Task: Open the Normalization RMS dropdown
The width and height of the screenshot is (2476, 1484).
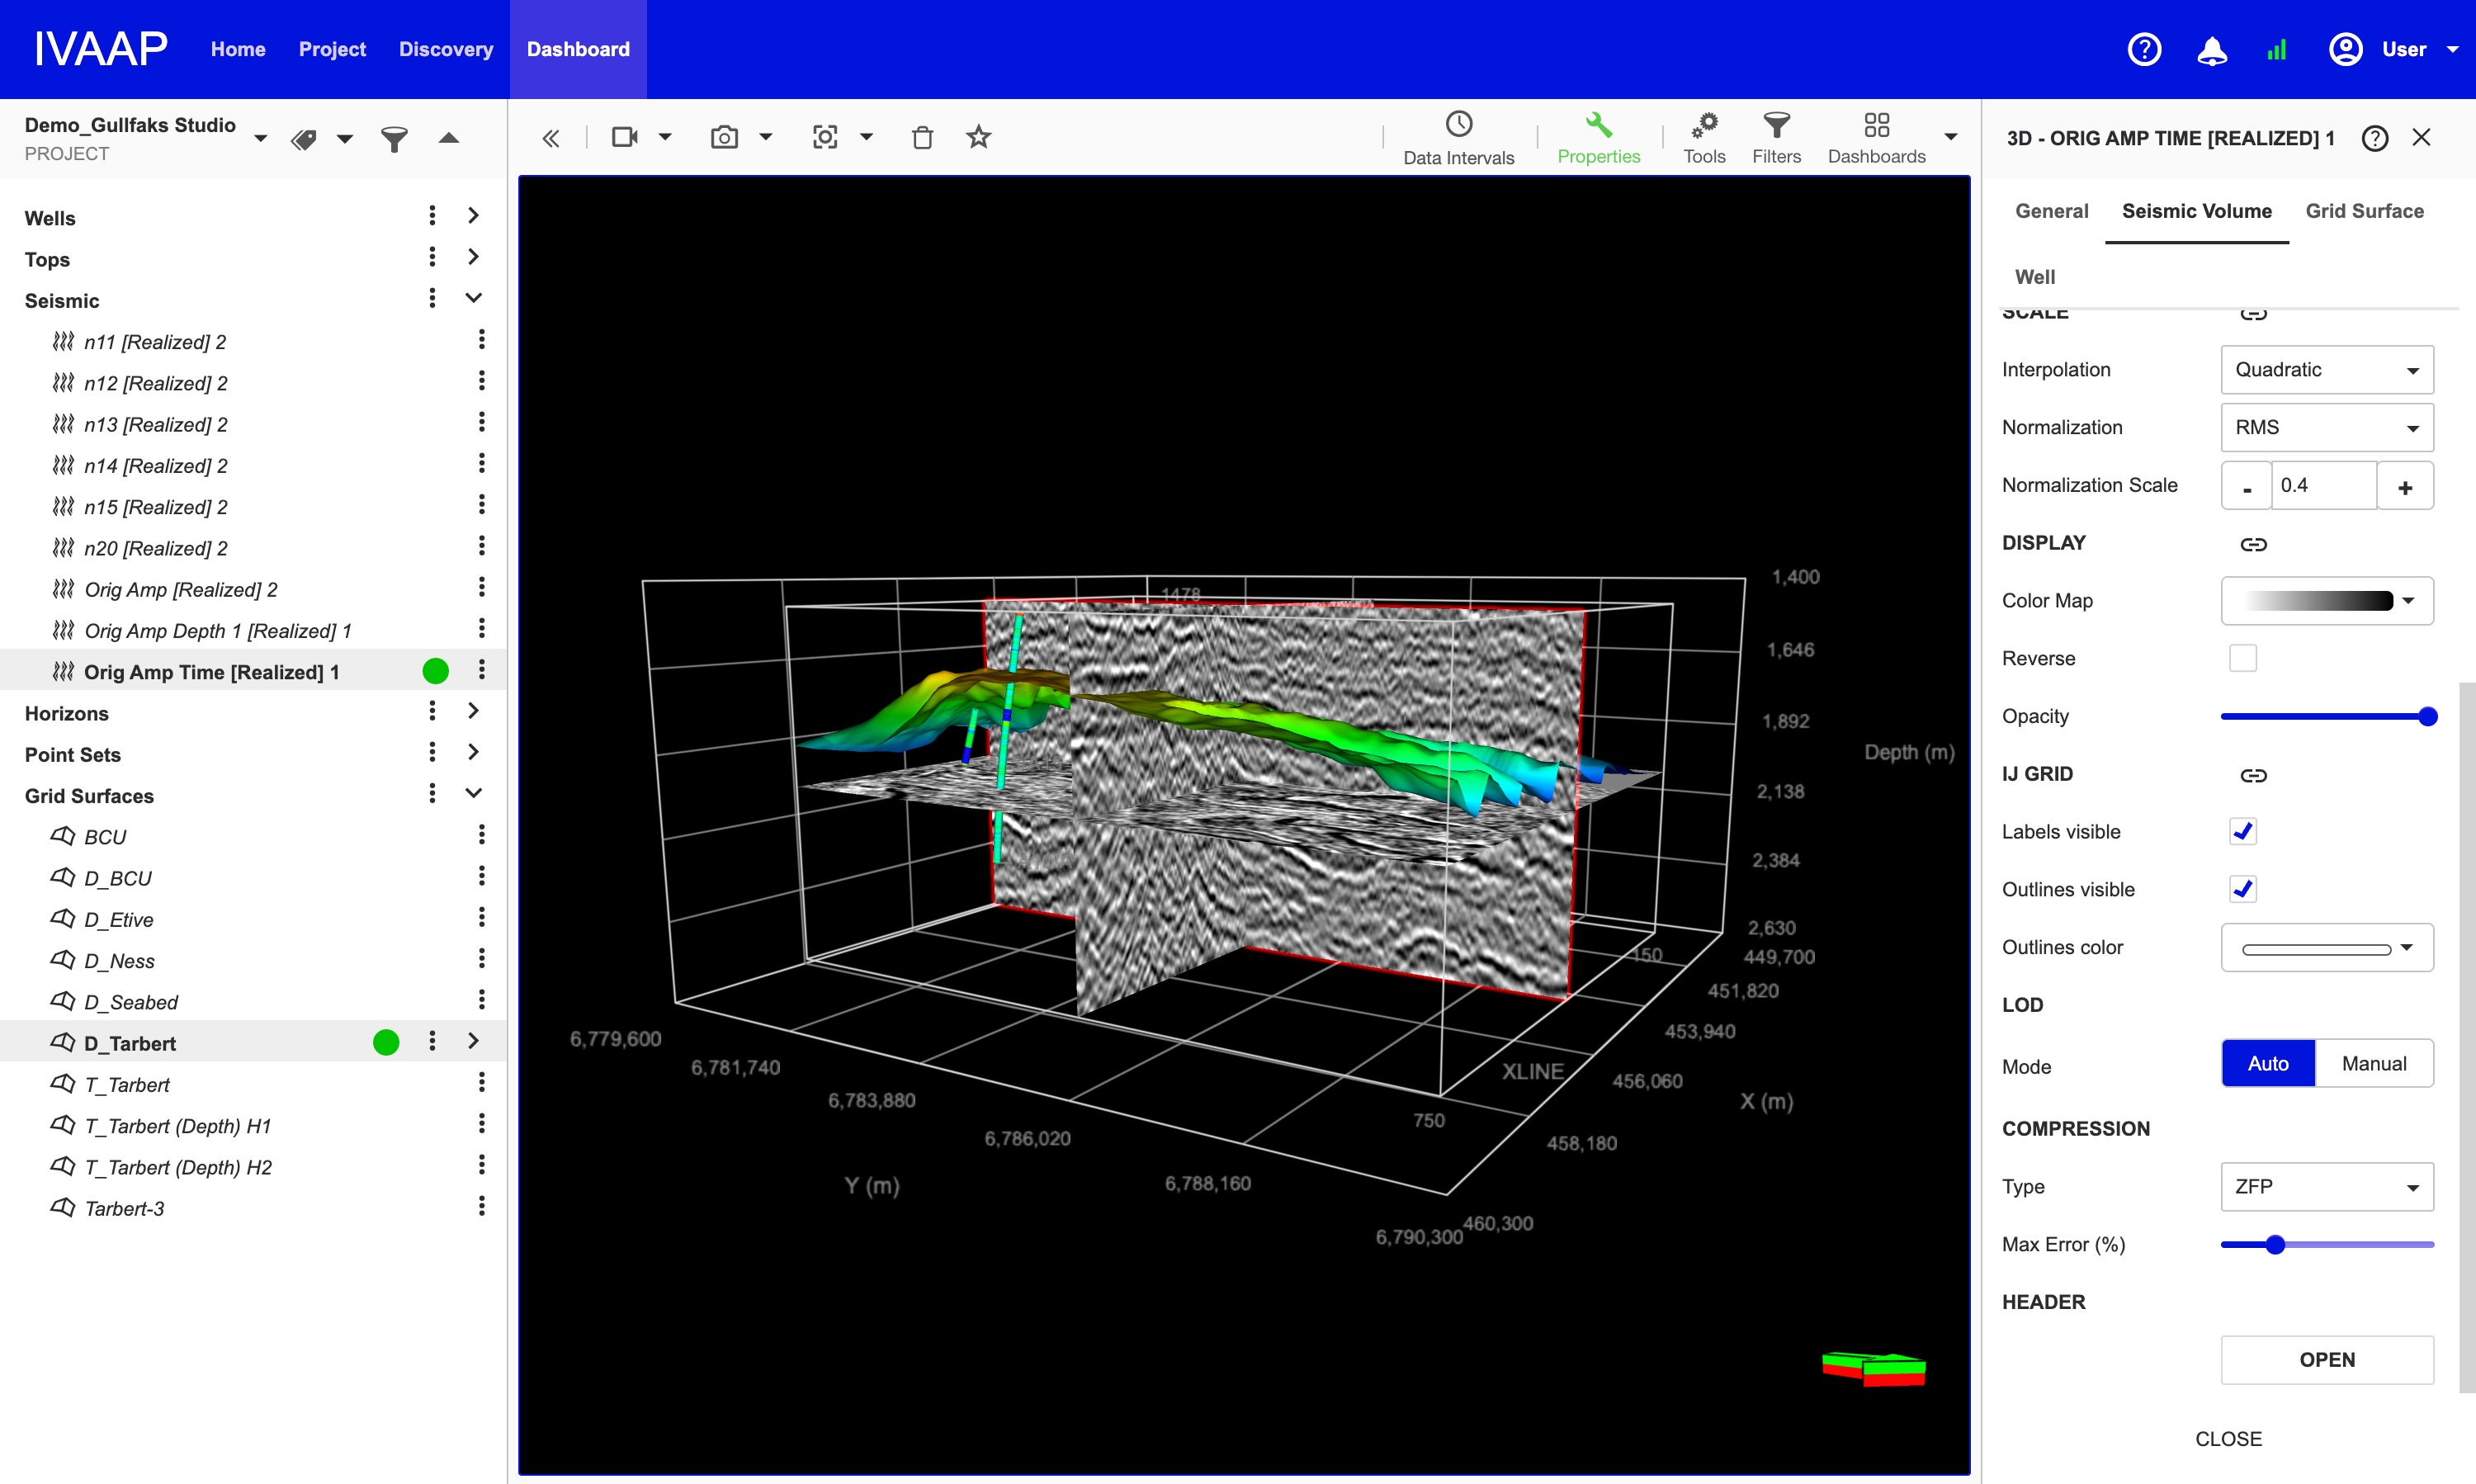Action: pyautogui.click(x=2326, y=428)
